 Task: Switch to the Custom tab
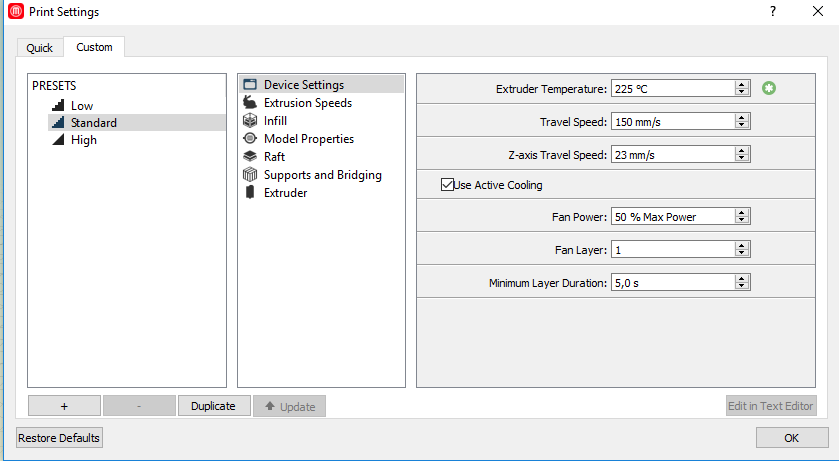(95, 47)
